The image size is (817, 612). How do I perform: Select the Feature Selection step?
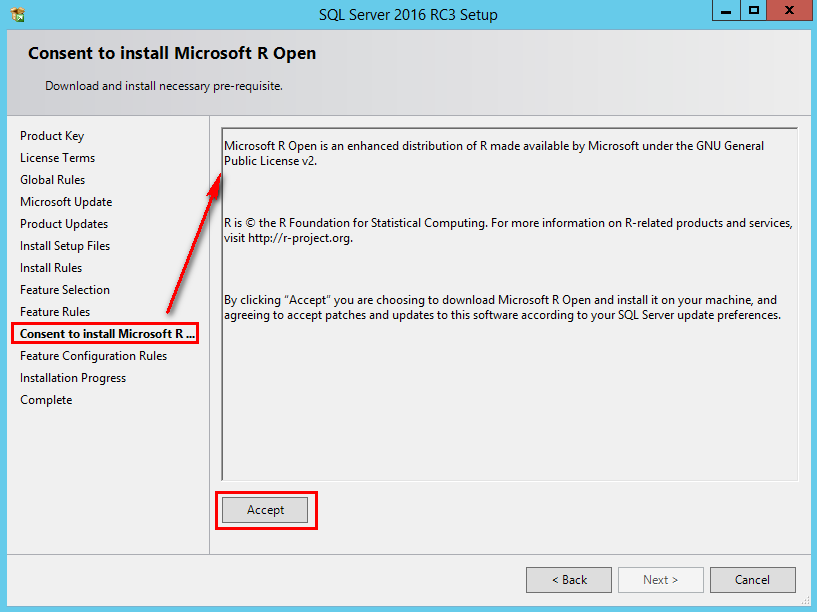tap(65, 290)
